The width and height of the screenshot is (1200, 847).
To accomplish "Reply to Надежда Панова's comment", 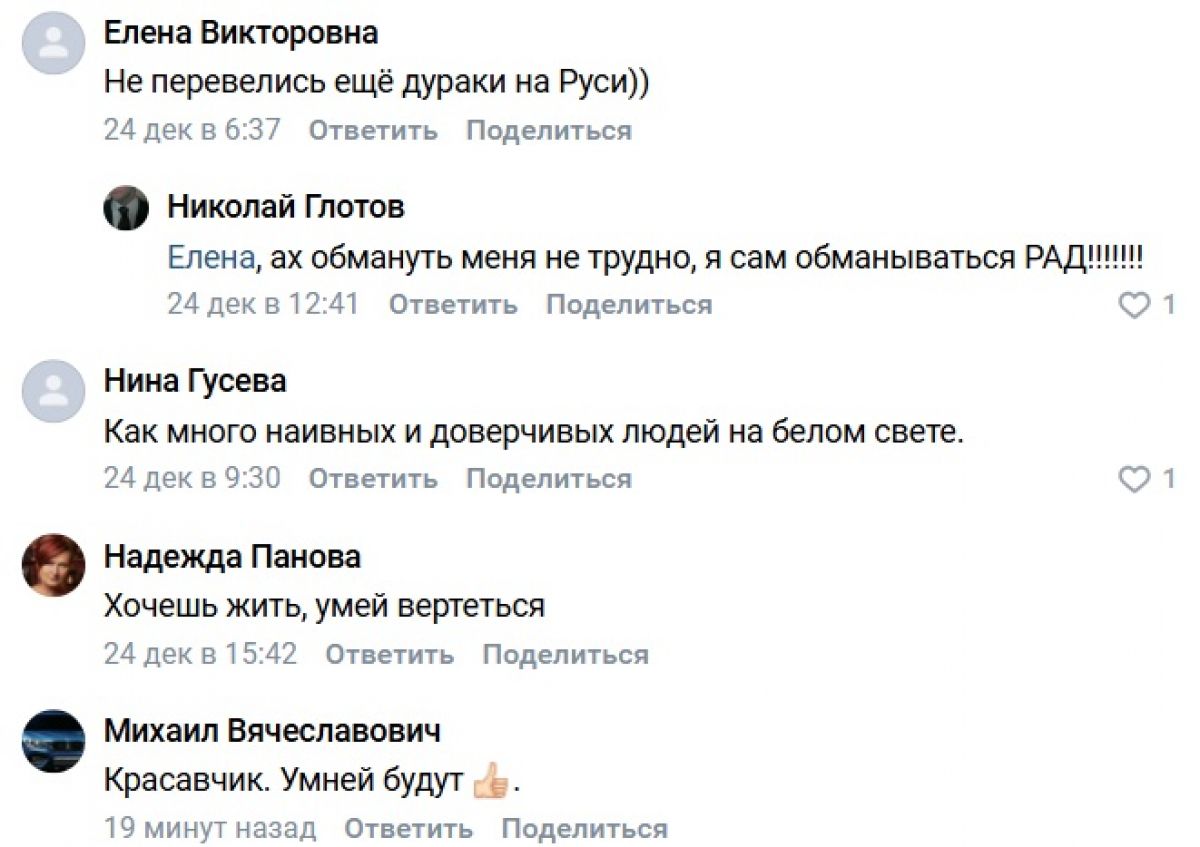I will point(390,655).
